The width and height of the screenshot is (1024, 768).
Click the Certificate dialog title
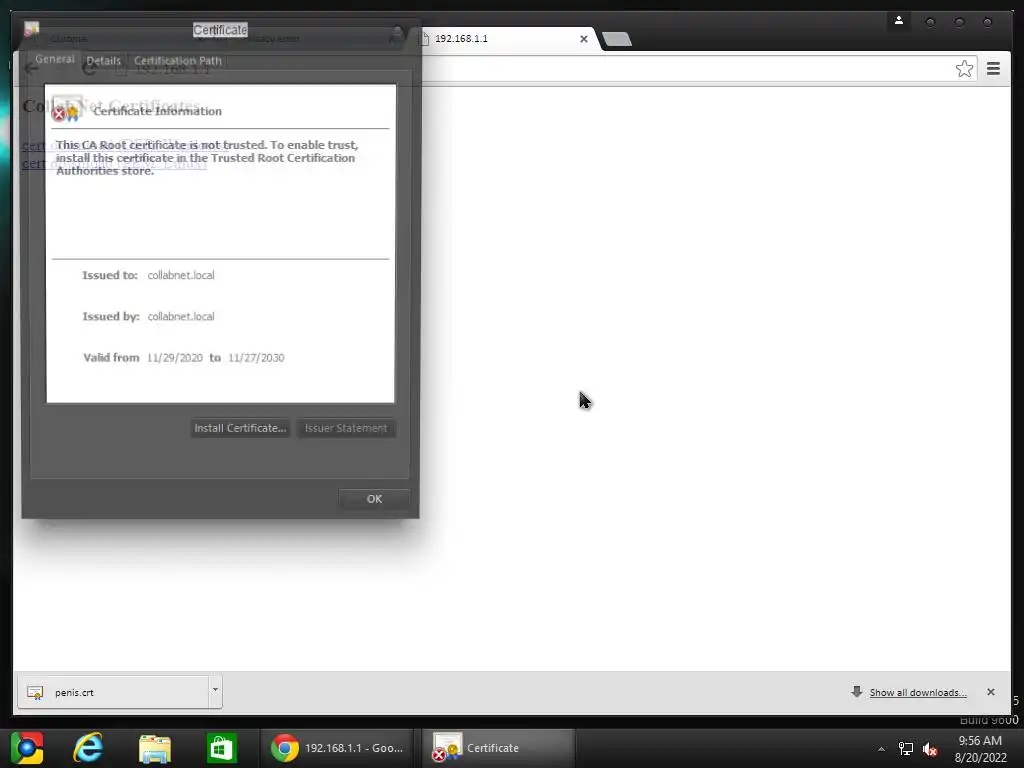pos(220,30)
